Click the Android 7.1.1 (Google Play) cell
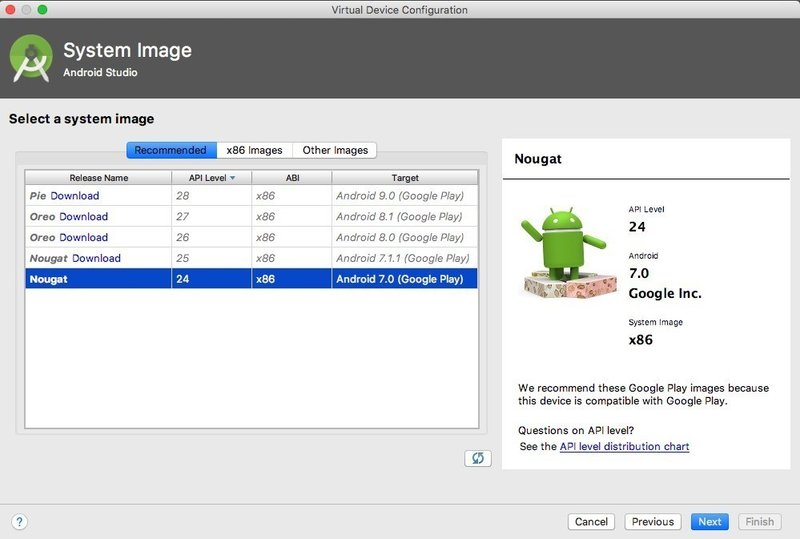Image resolution: width=800 pixels, height=539 pixels. point(405,258)
